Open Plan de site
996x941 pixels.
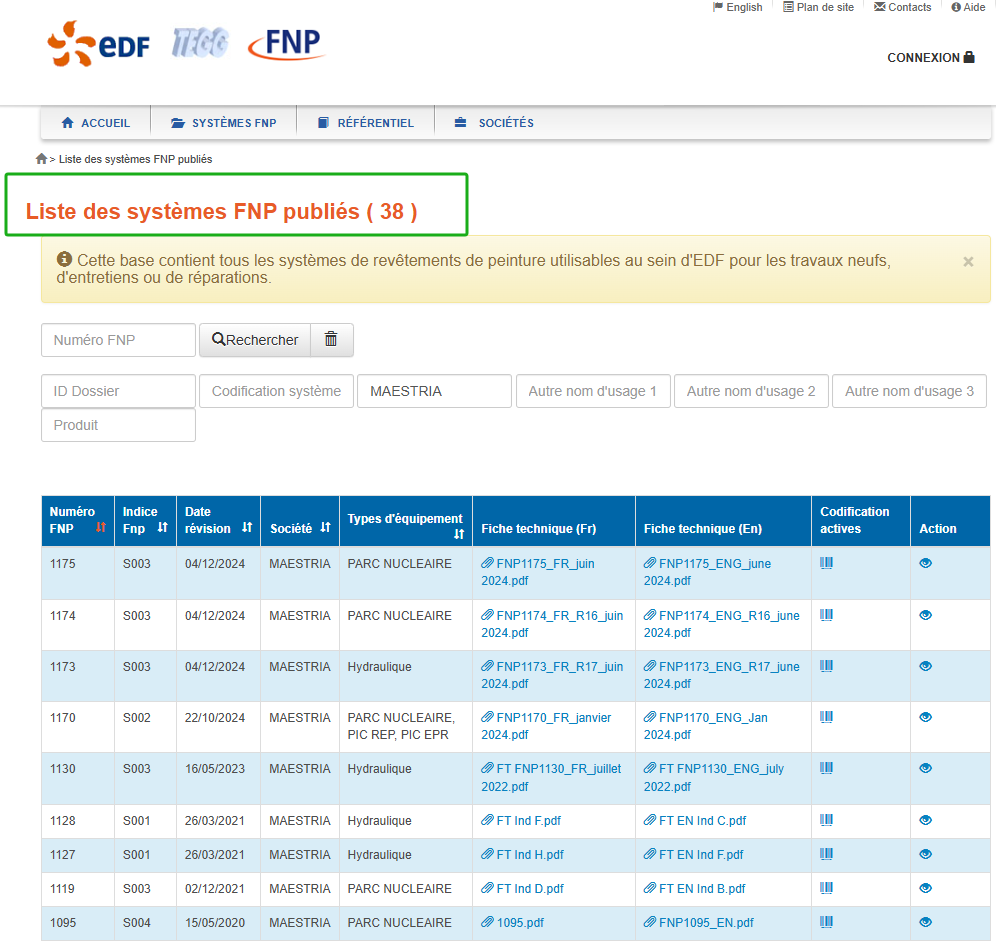pos(818,7)
